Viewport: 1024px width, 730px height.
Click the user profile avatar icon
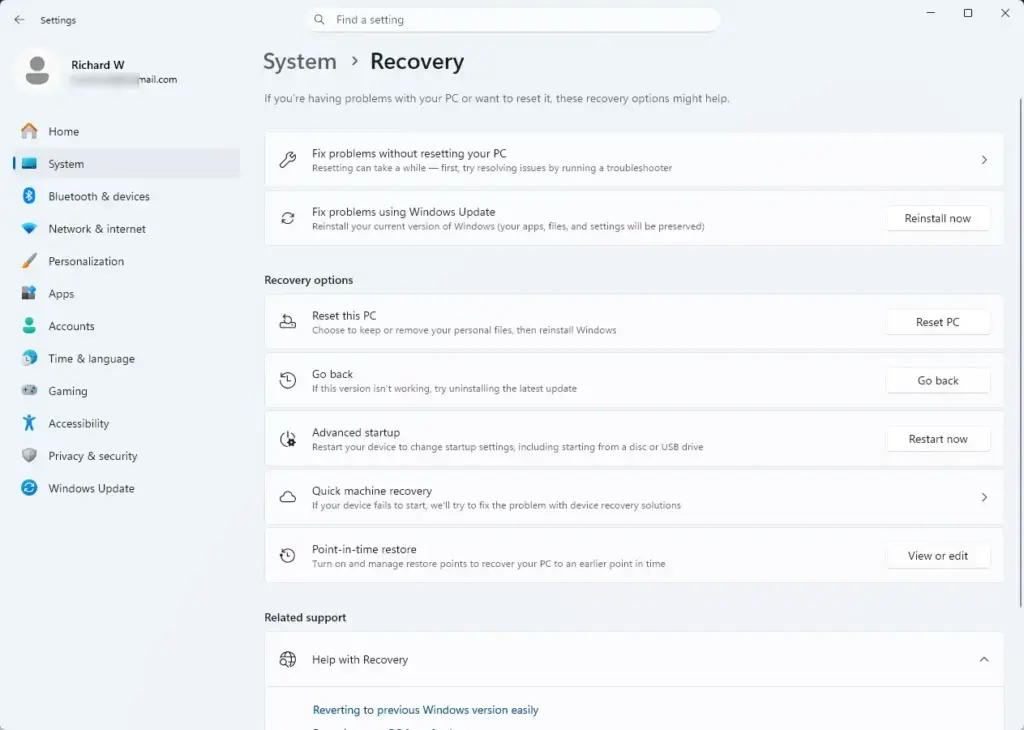point(37,71)
